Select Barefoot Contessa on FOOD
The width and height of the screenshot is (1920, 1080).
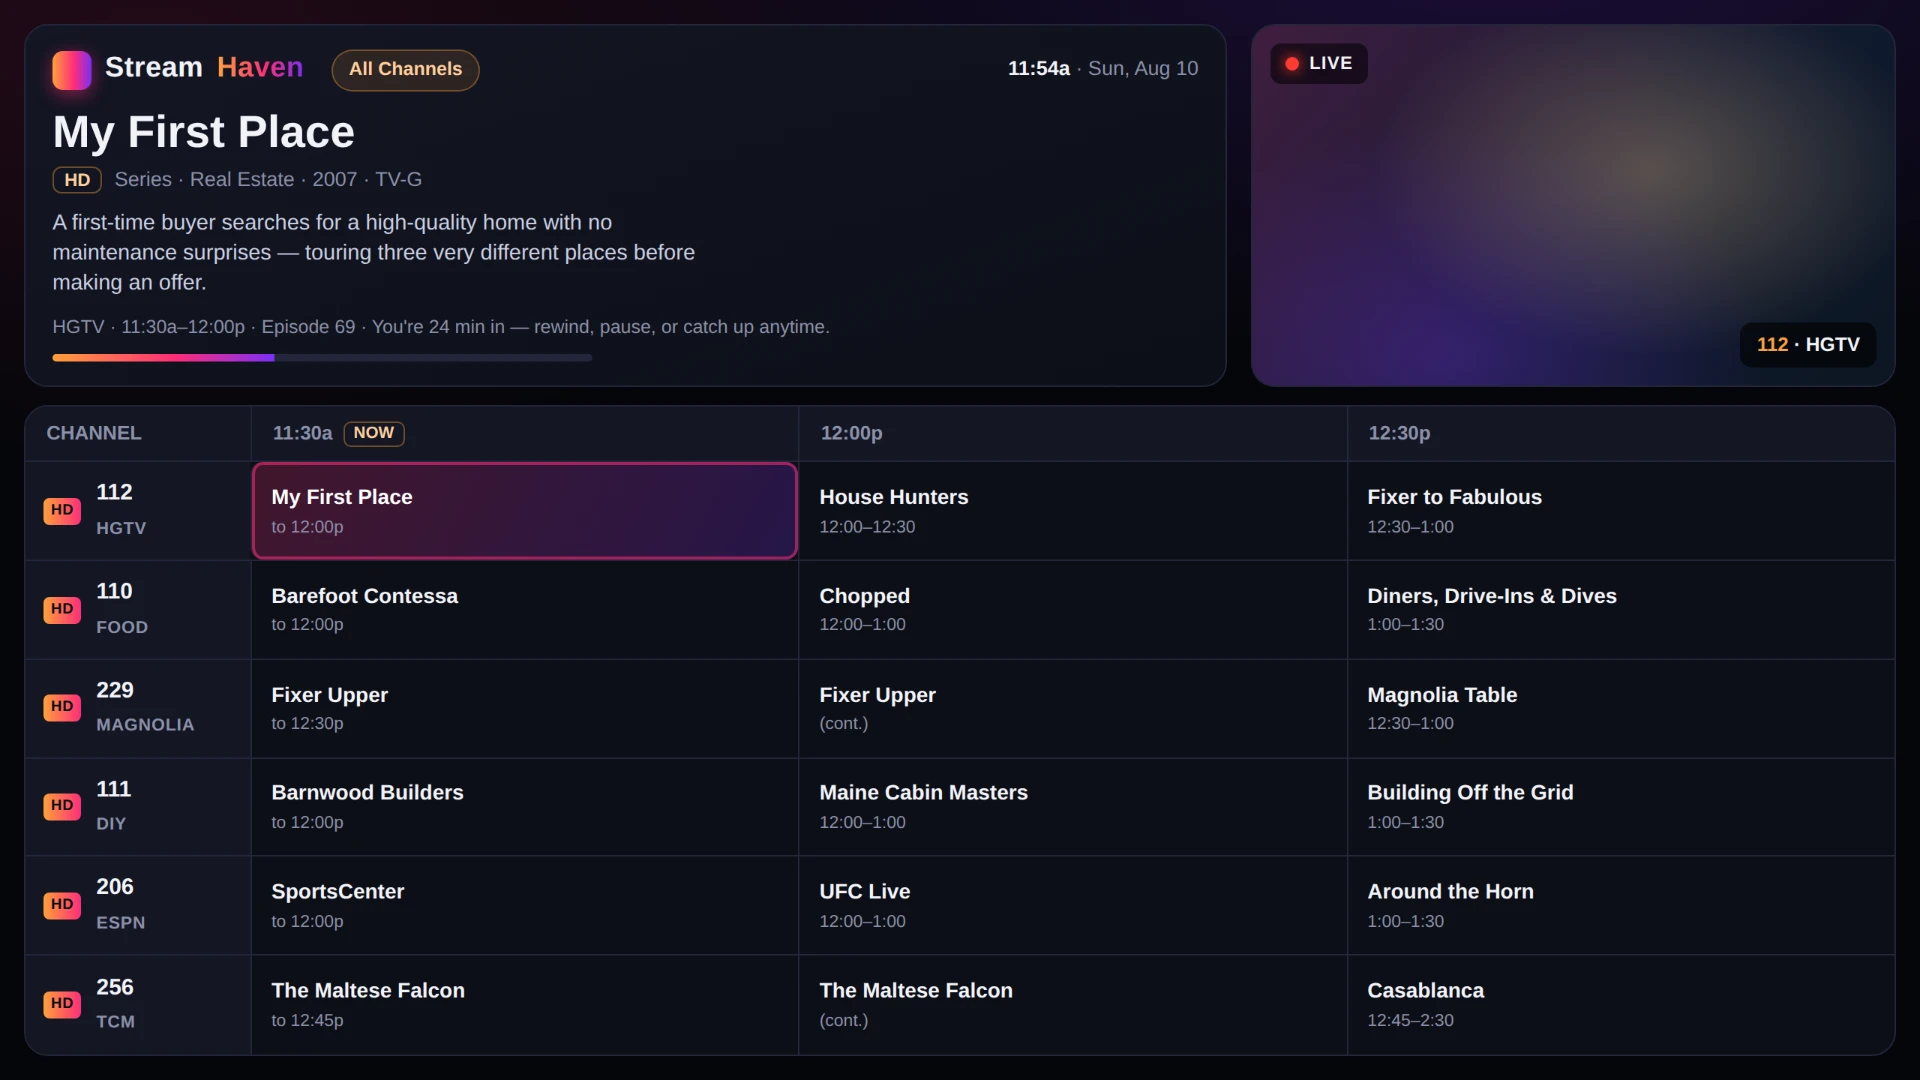pos(525,609)
